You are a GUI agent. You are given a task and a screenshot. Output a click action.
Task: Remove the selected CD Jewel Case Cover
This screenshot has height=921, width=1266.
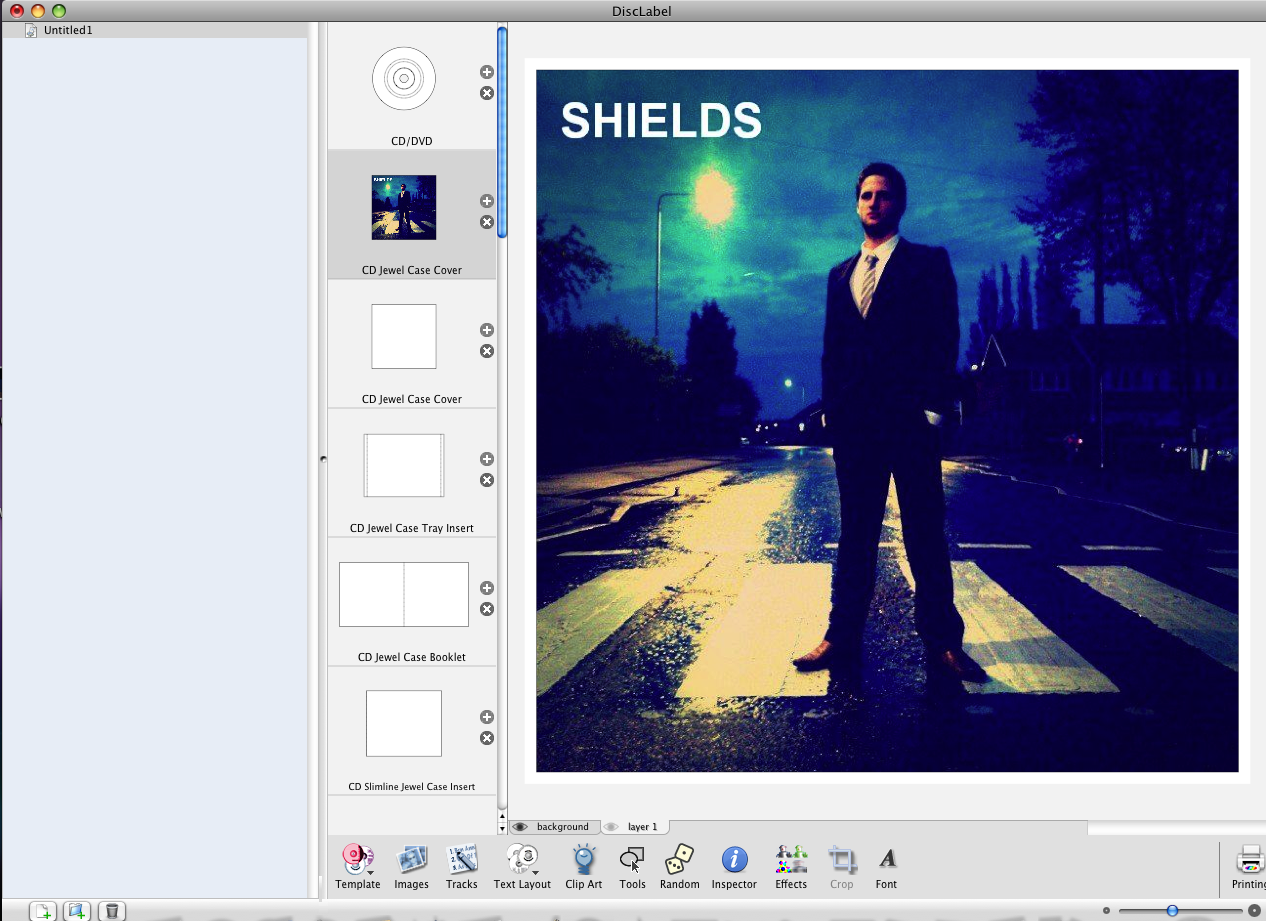click(487, 222)
